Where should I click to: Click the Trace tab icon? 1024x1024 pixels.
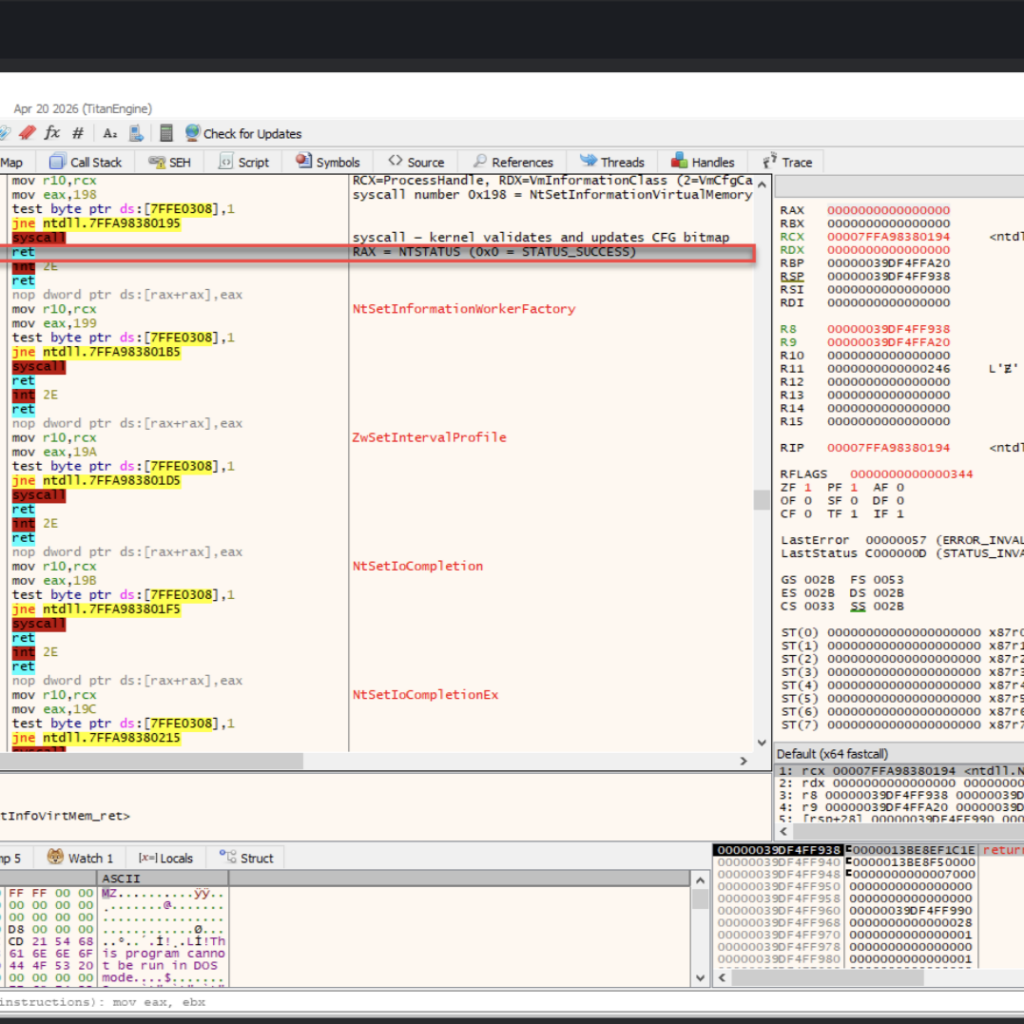tap(770, 161)
